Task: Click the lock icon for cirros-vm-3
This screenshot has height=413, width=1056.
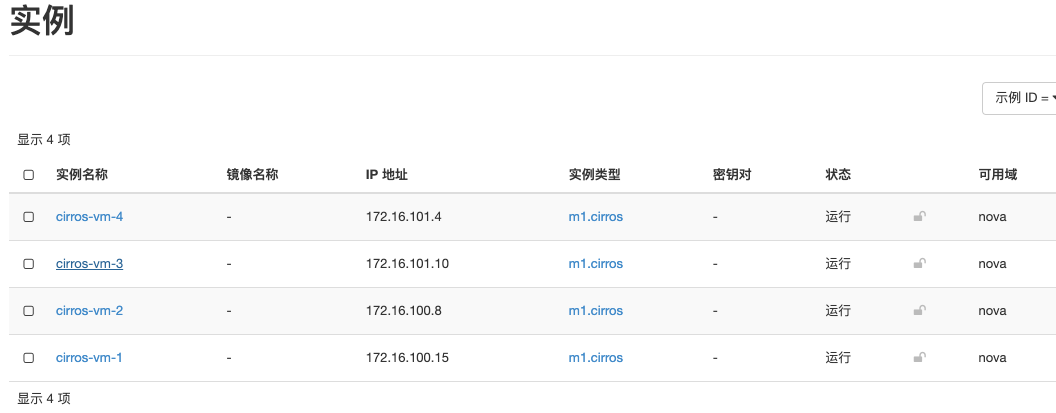Action: click(x=919, y=264)
